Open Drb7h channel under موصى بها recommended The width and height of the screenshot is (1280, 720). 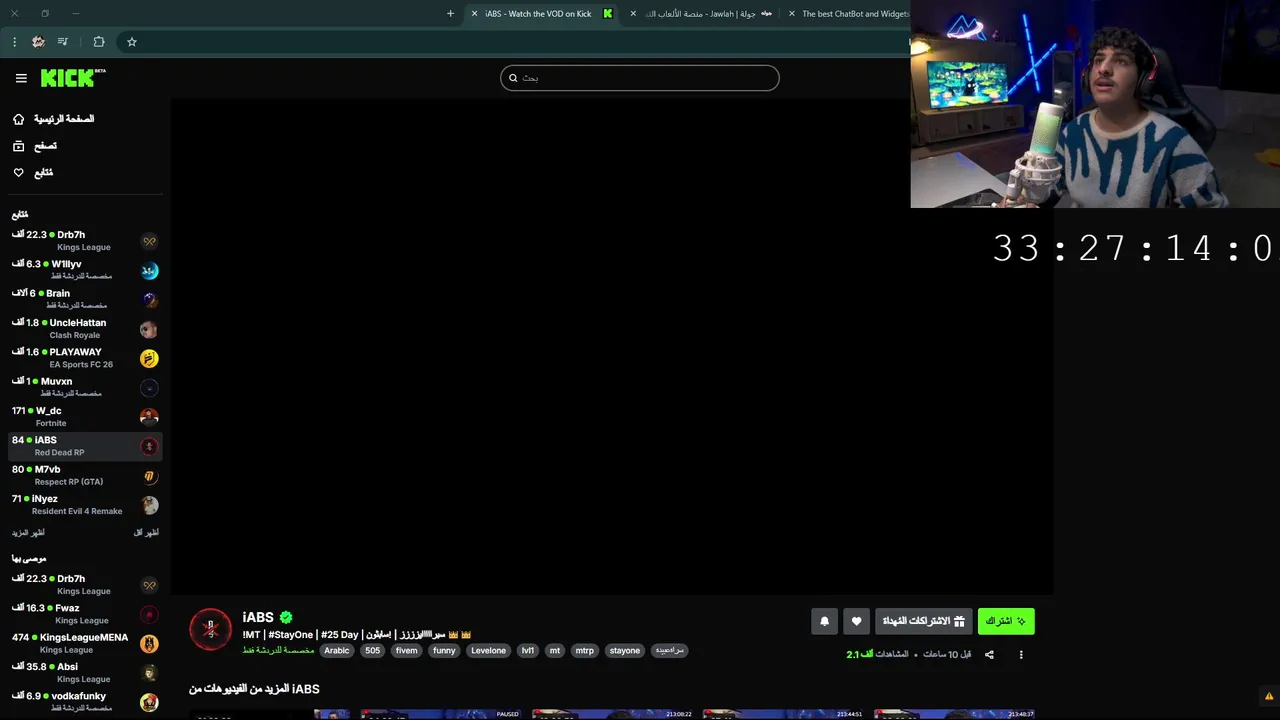[x=85, y=585]
